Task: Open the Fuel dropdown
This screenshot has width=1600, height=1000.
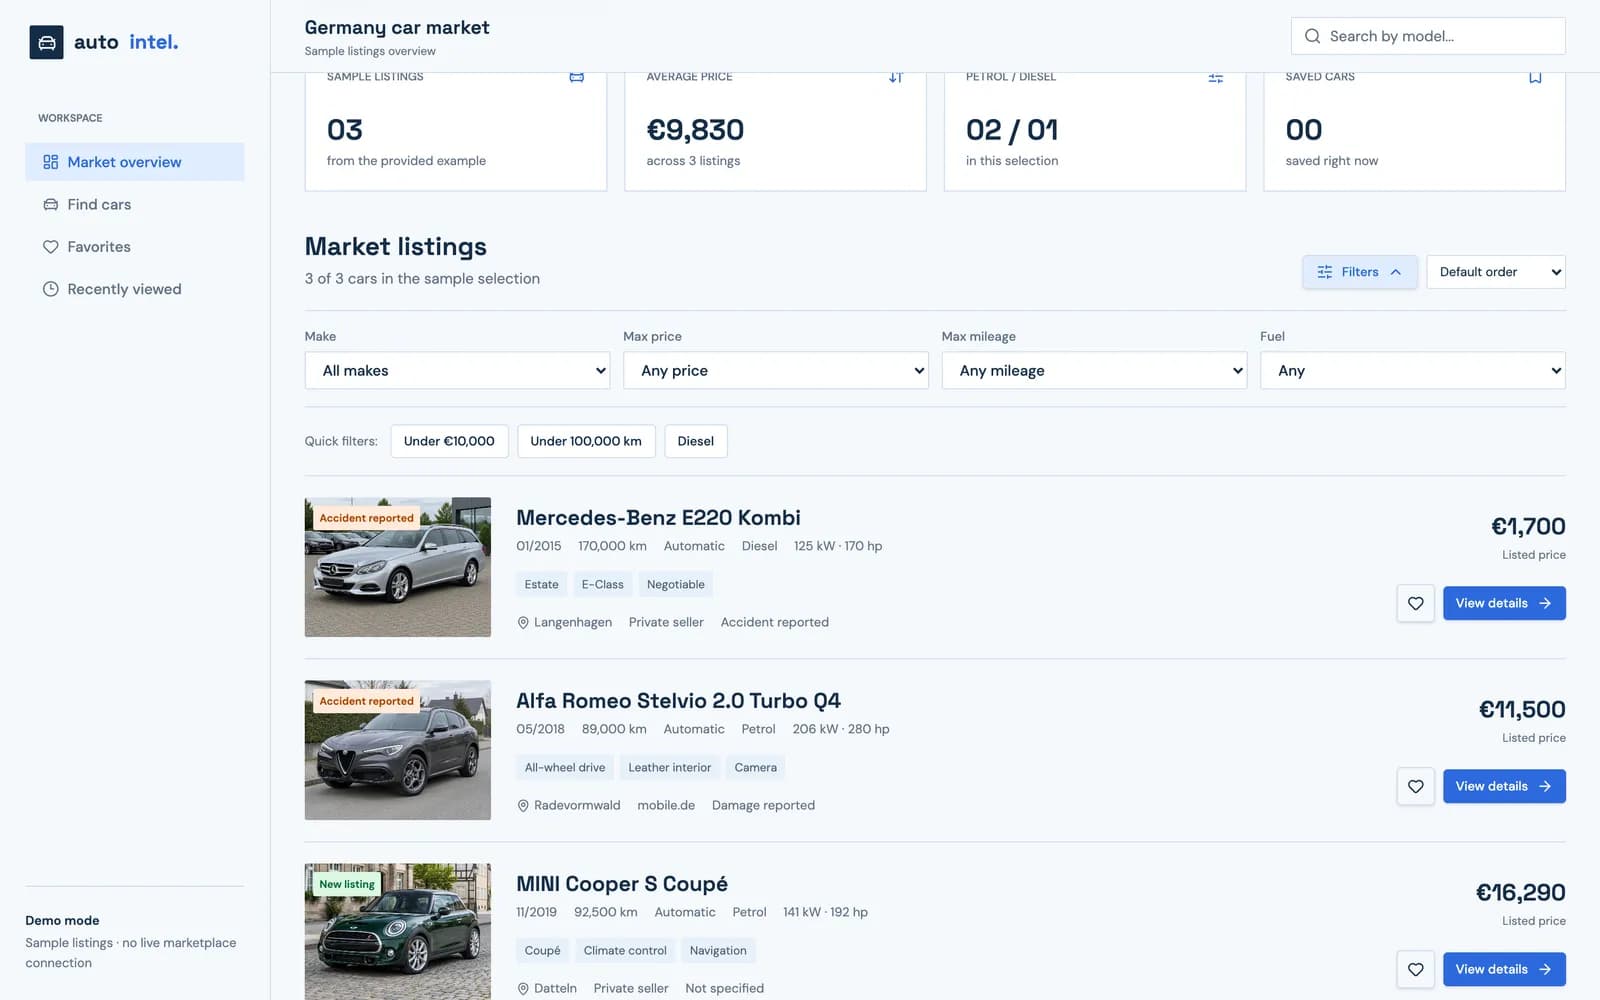Action: pyautogui.click(x=1413, y=370)
